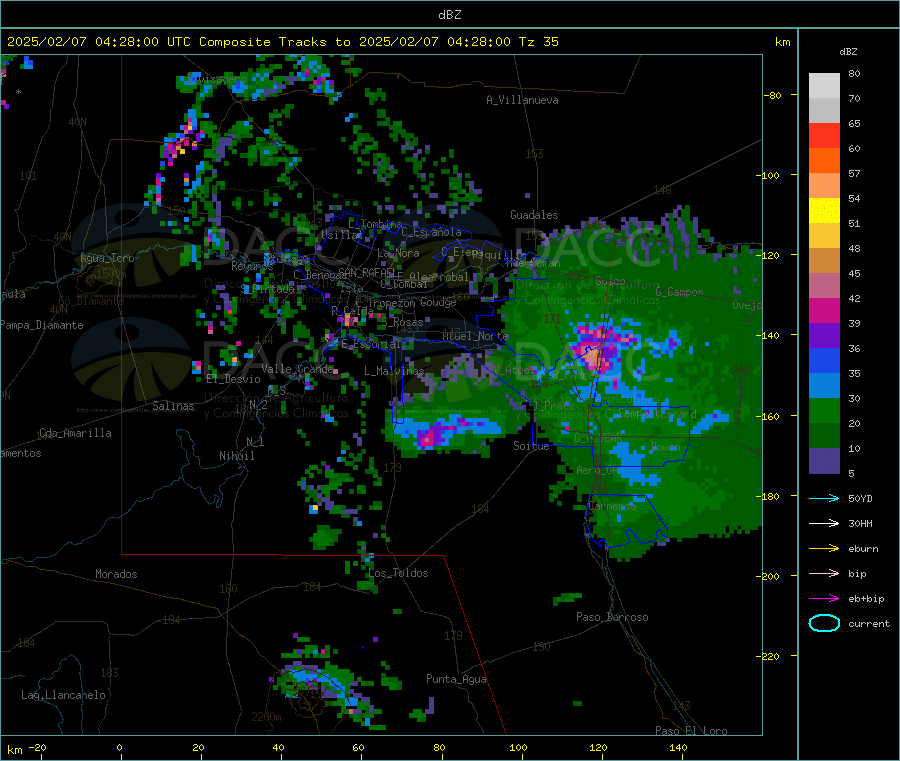This screenshot has width=900, height=761.
Task: Click the Paso_Barroso location label
Action: point(612,617)
